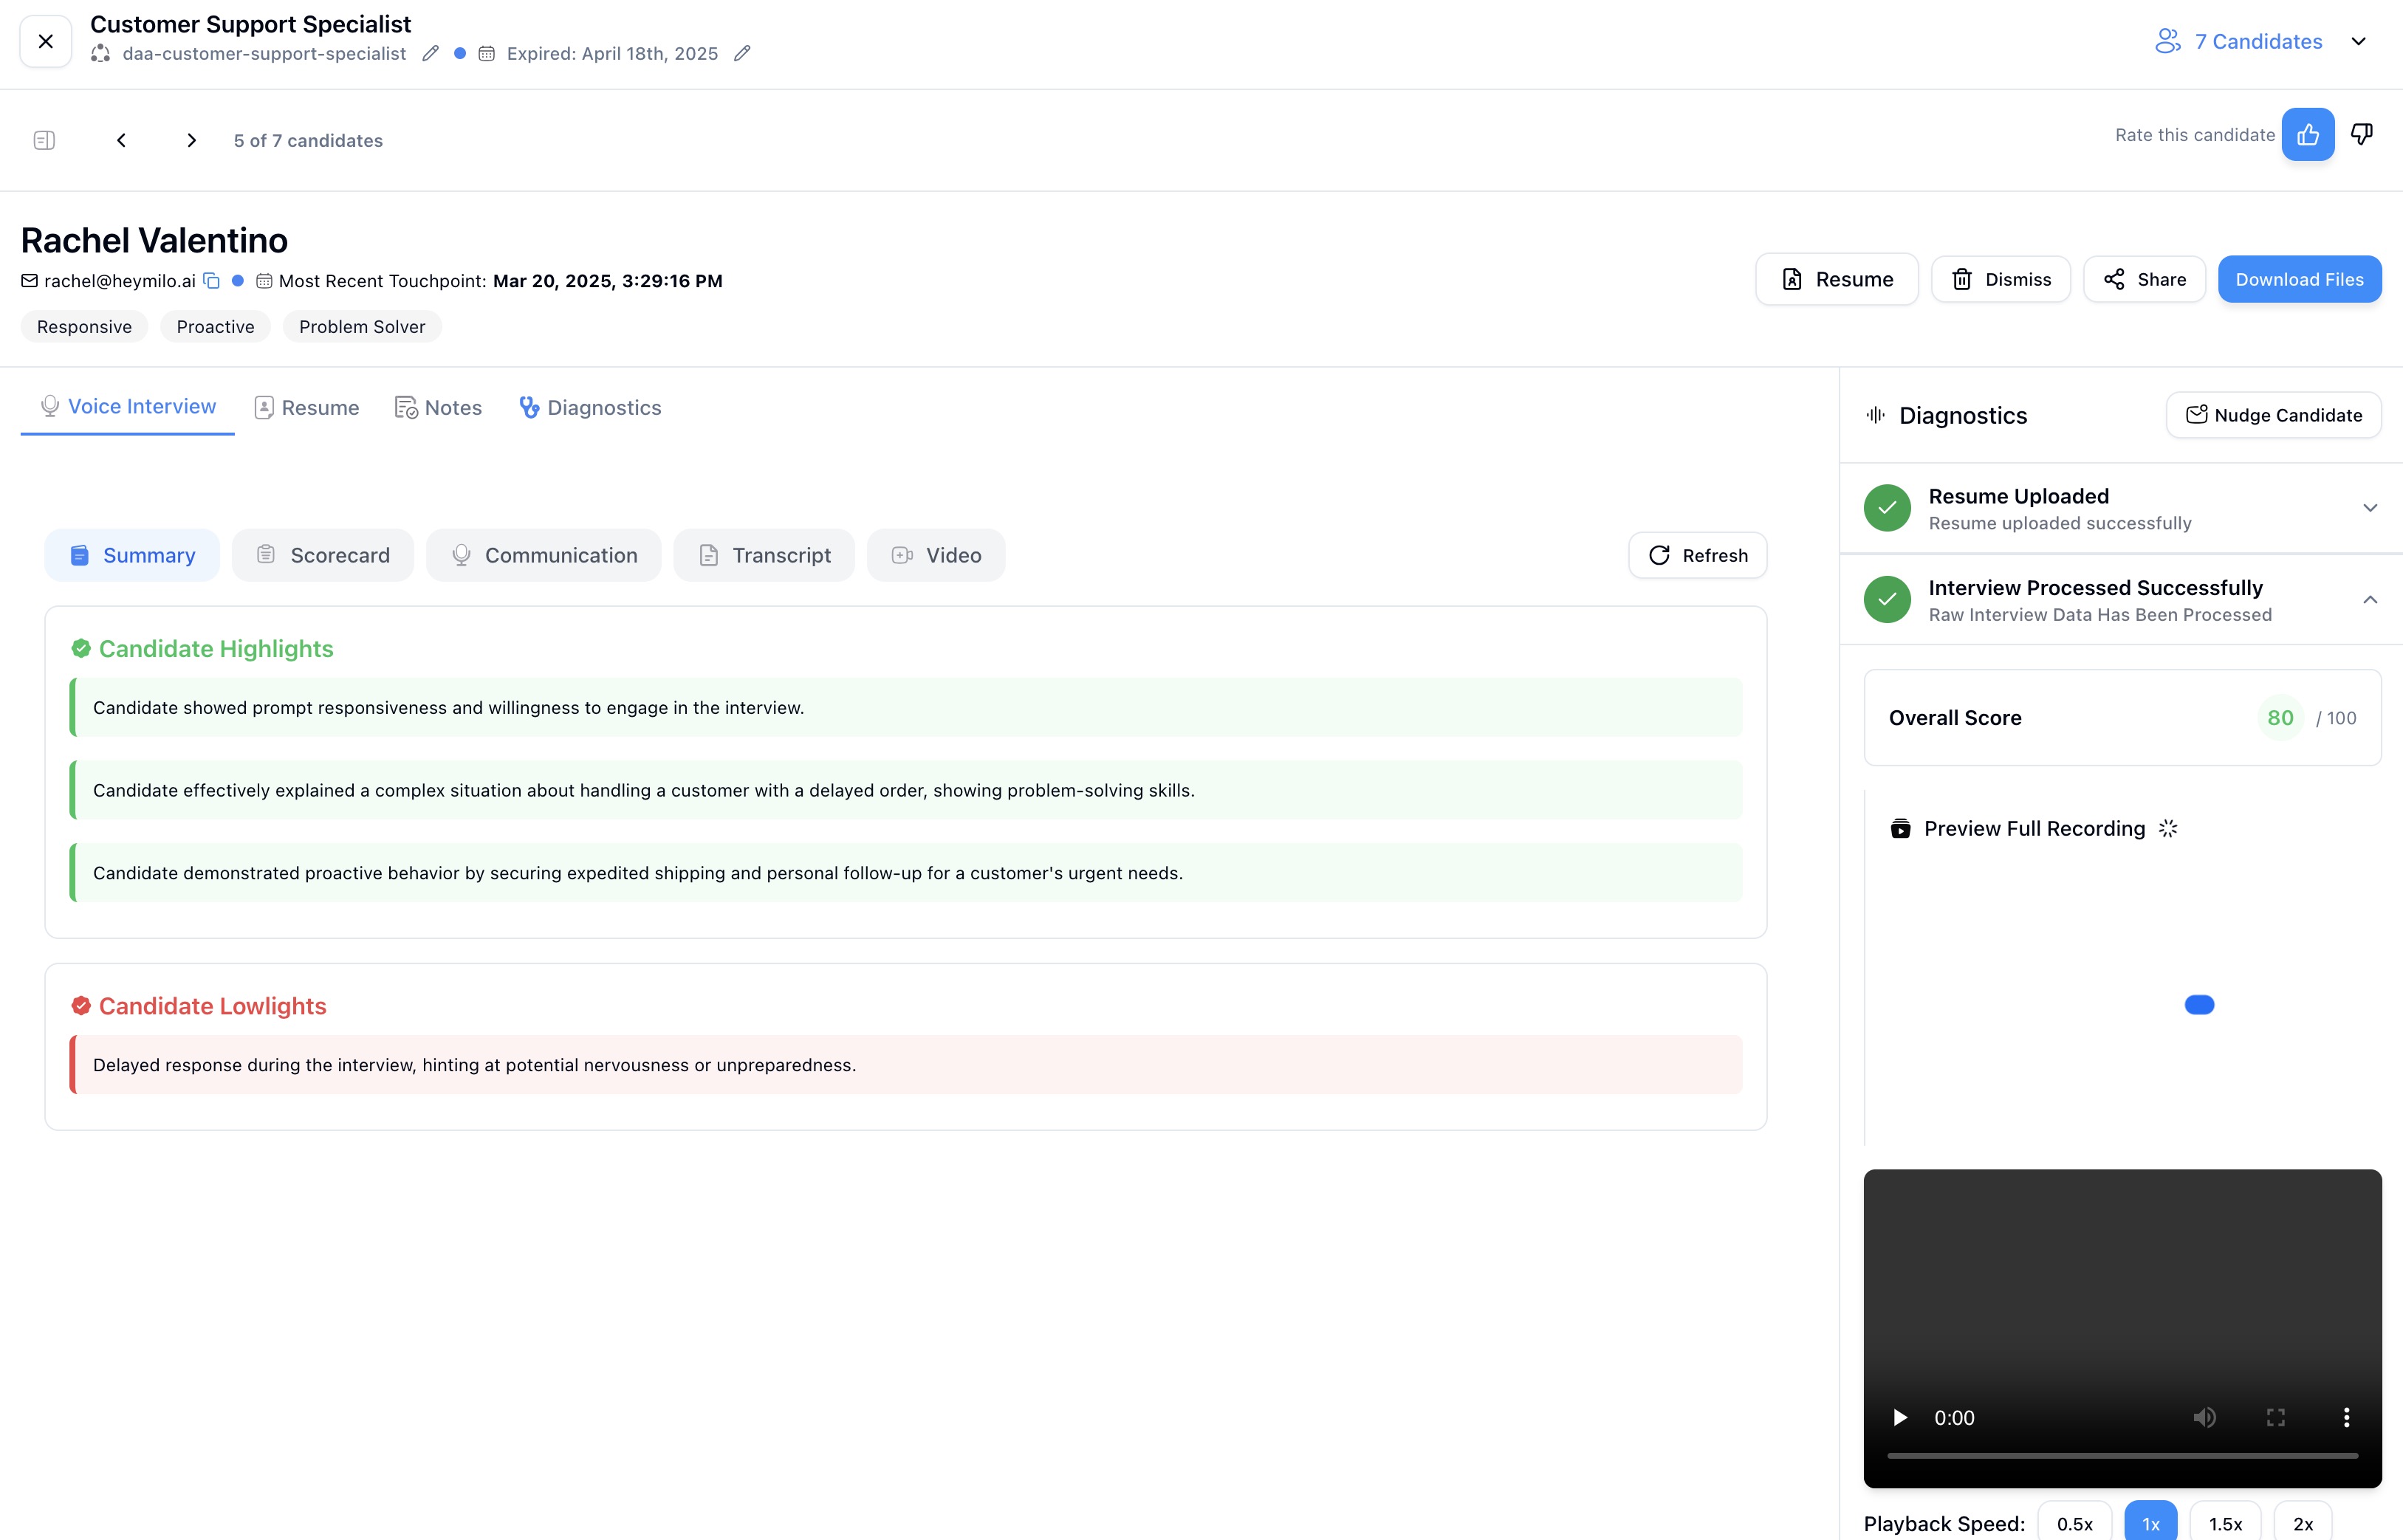The image size is (2403, 1540).
Task: Mute the interview recording audio
Action: coord(2205,1417)
